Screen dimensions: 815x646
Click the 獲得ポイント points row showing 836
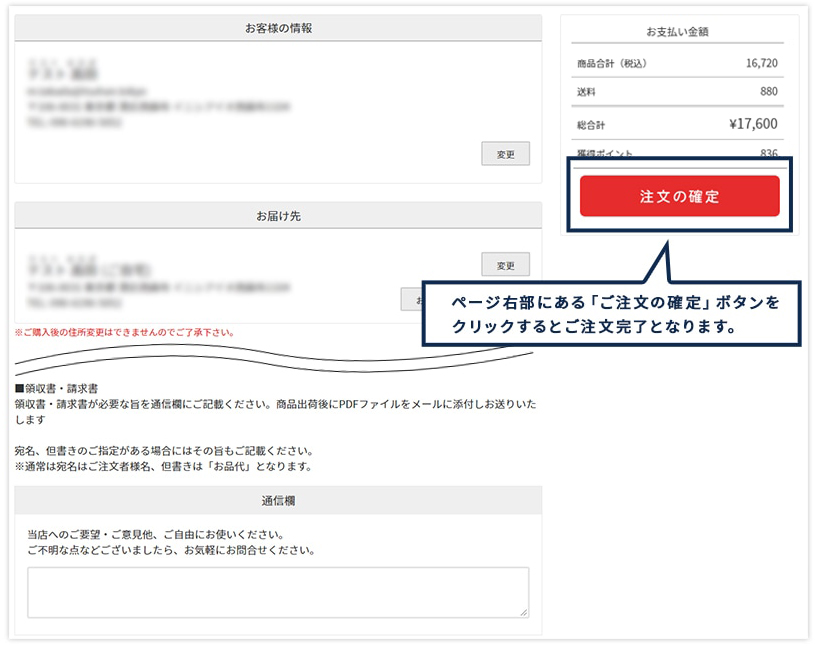click(x=676, y=152)
